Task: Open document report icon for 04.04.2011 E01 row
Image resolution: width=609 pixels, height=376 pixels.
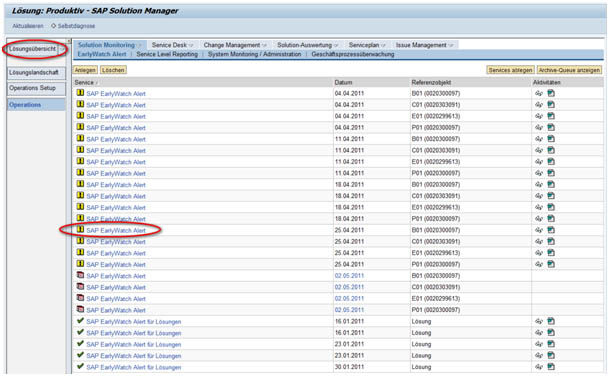Action: (551, 116)
